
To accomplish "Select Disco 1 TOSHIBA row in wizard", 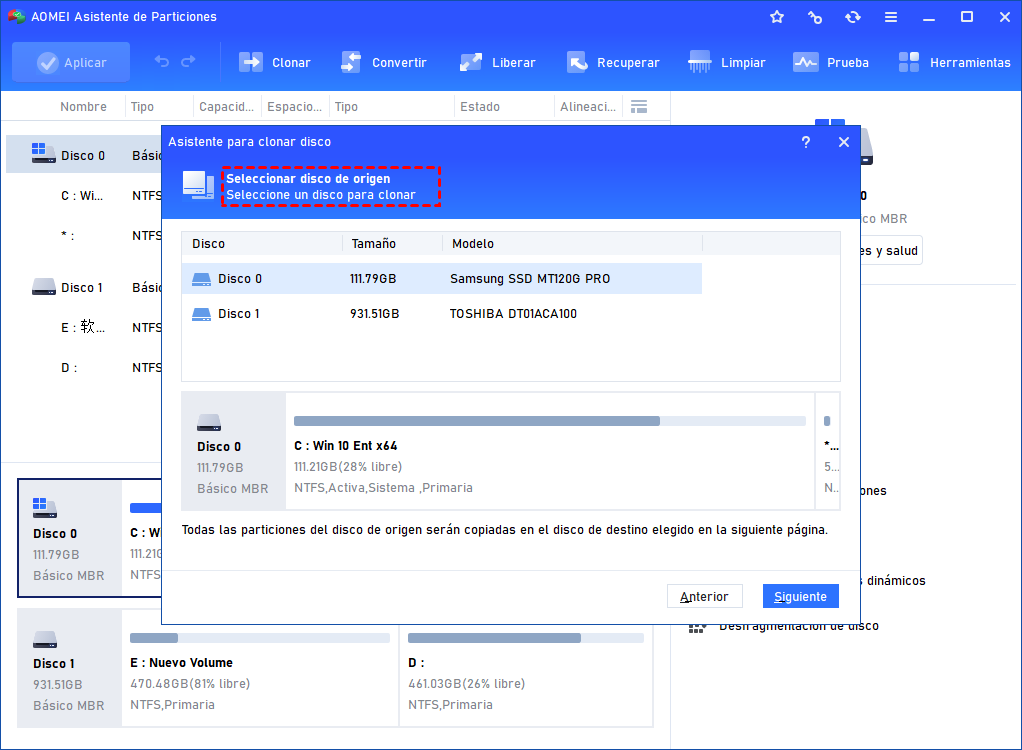I will pos(442,313).
